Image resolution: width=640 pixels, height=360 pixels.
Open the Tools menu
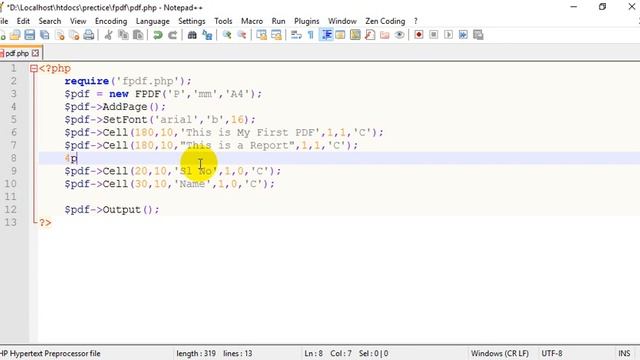coord(223,21)
